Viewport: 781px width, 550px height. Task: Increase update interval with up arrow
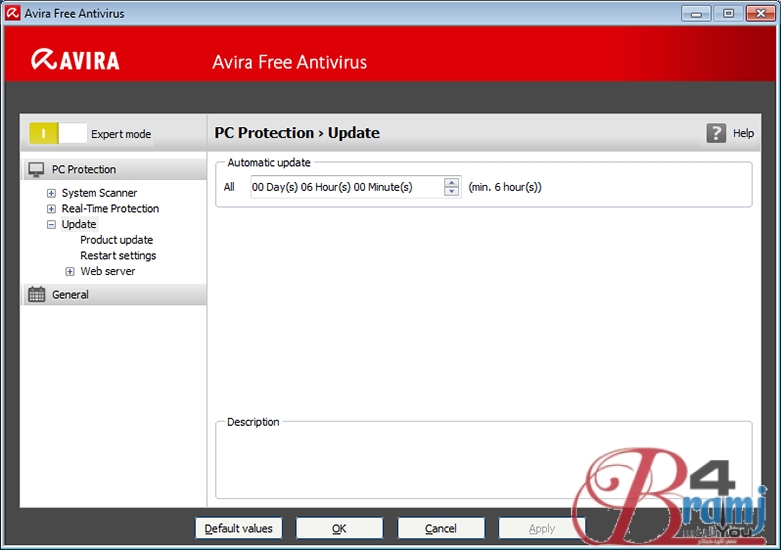[x=451, y=182]
